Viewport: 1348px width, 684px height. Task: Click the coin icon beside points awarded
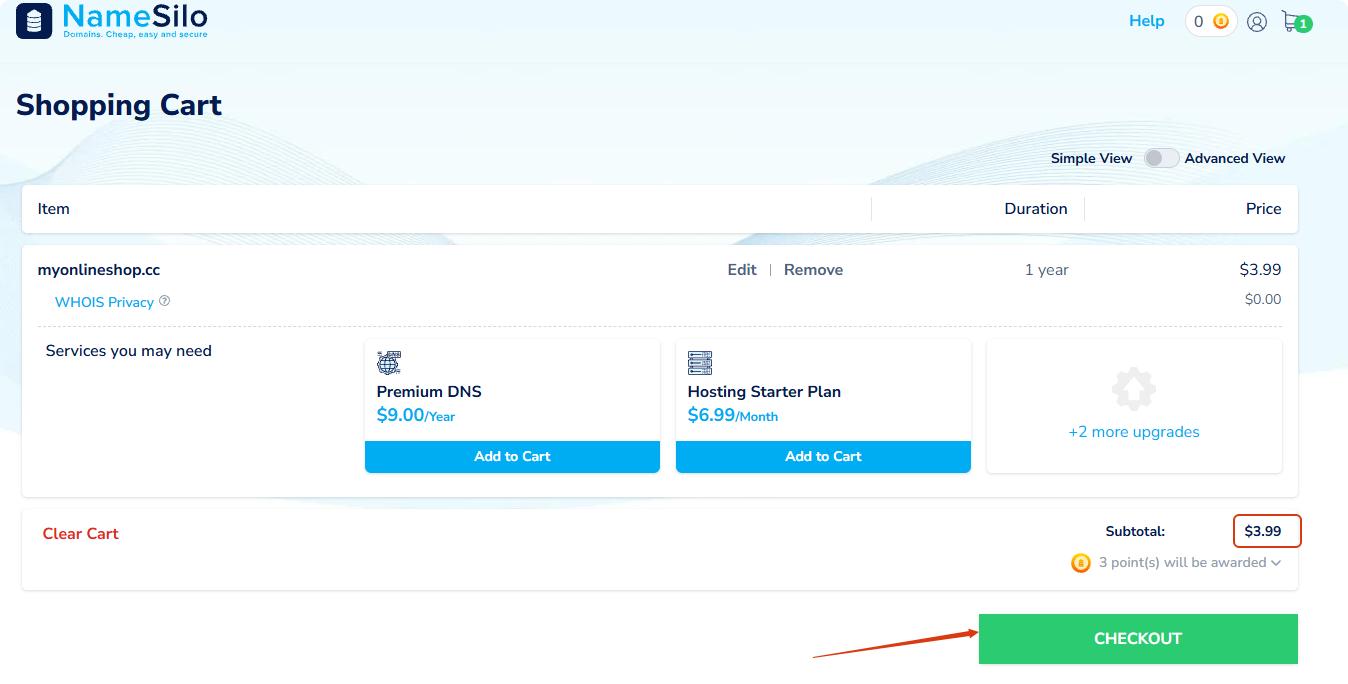1080,563
